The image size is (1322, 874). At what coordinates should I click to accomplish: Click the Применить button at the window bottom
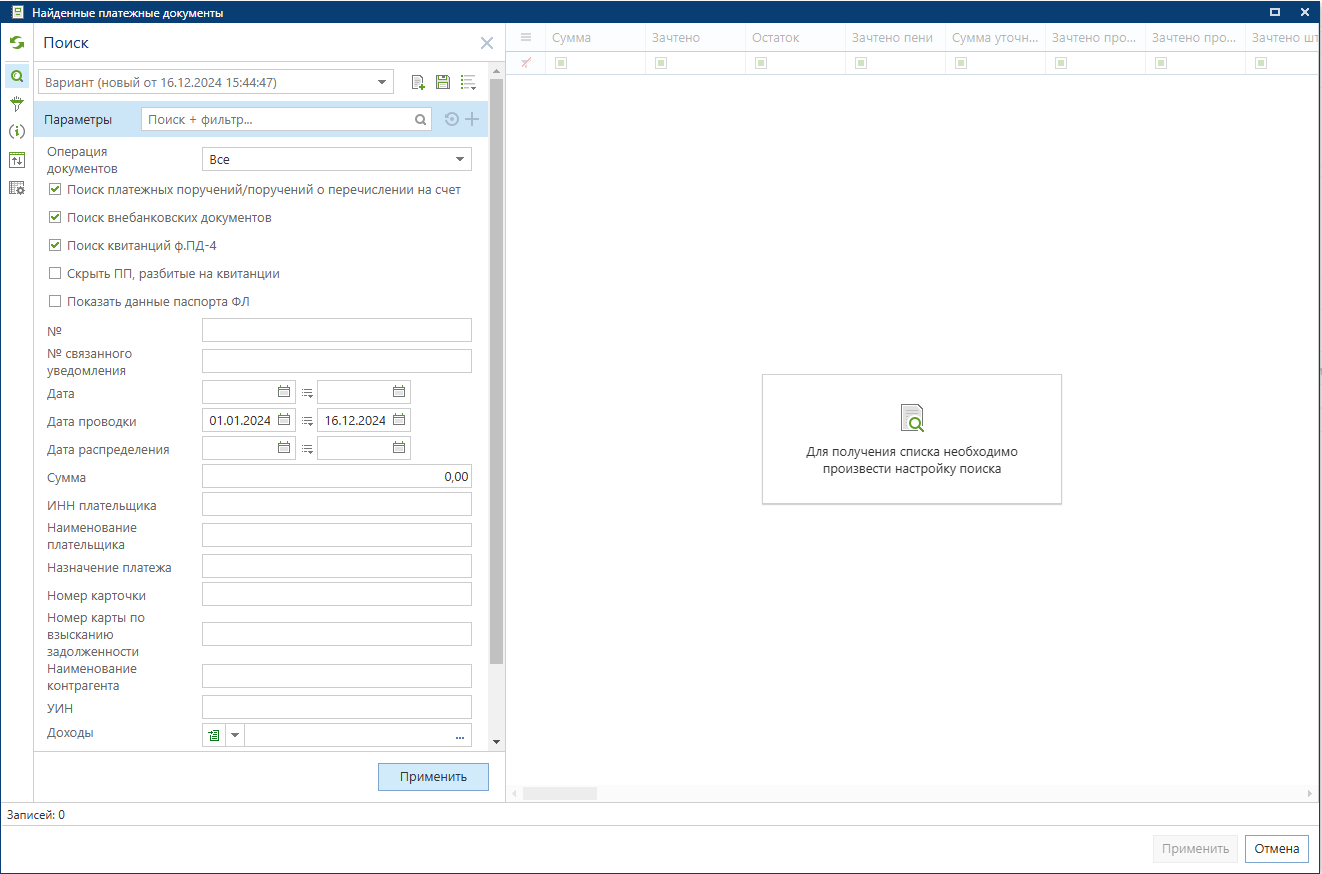click(1195, 849)
